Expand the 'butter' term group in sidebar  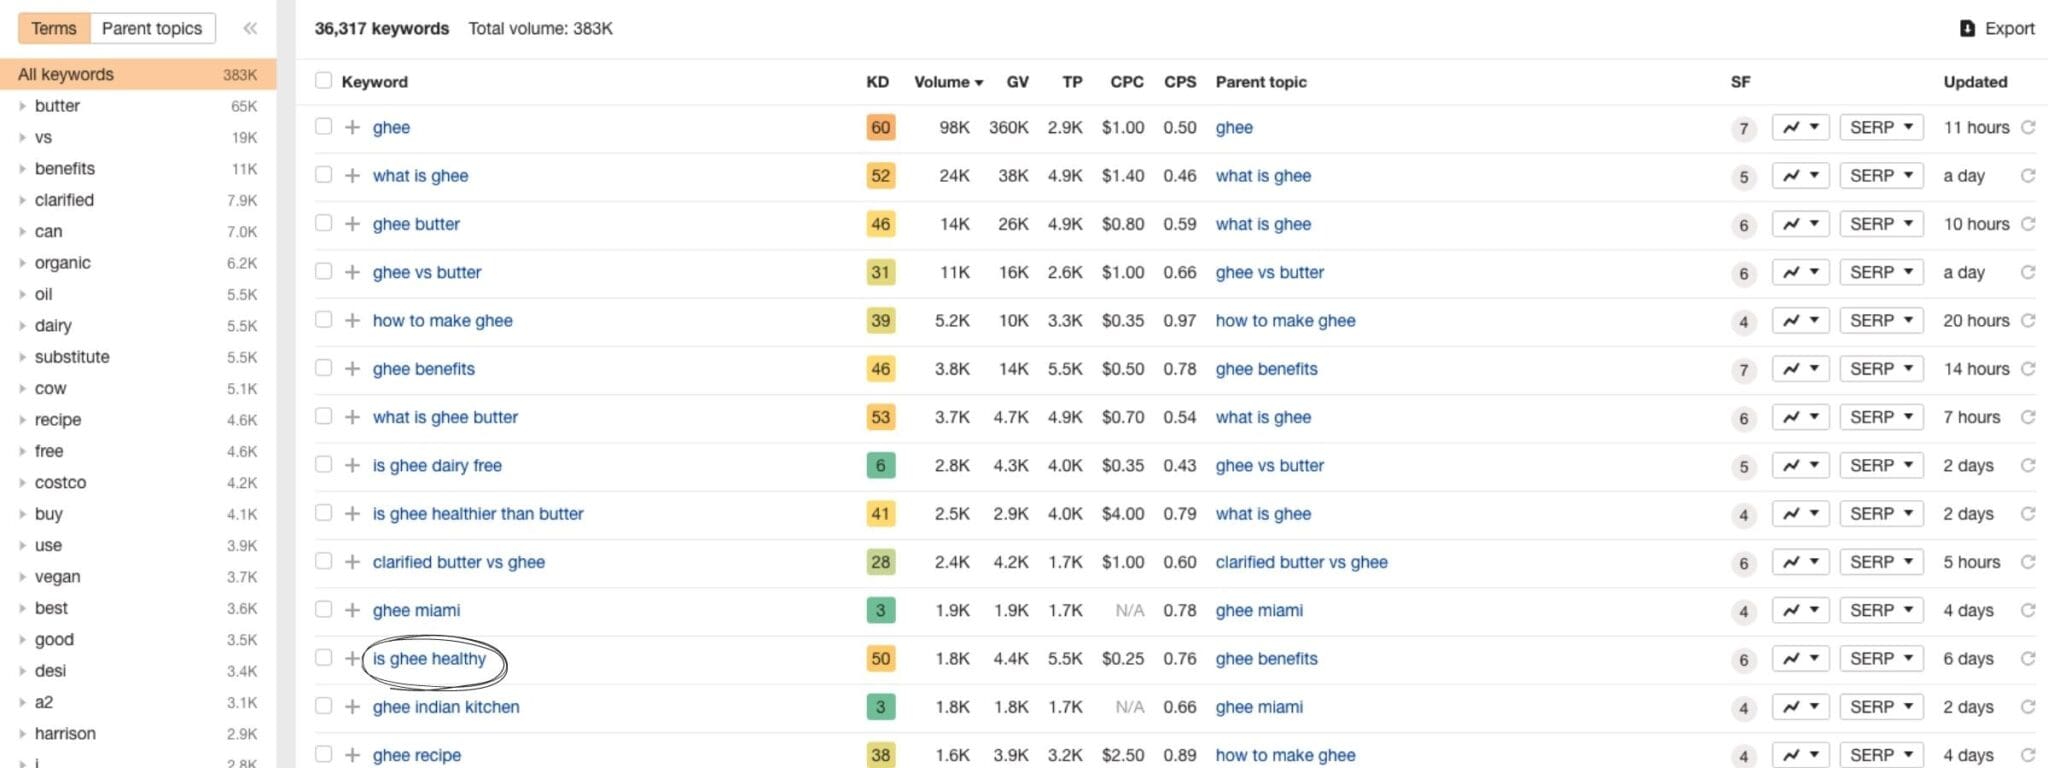(x=22, y=106)
